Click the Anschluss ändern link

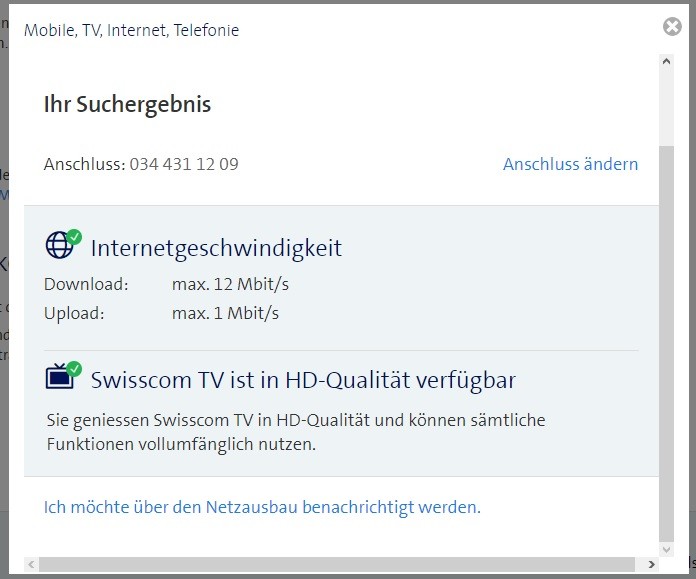pos(570,164)
